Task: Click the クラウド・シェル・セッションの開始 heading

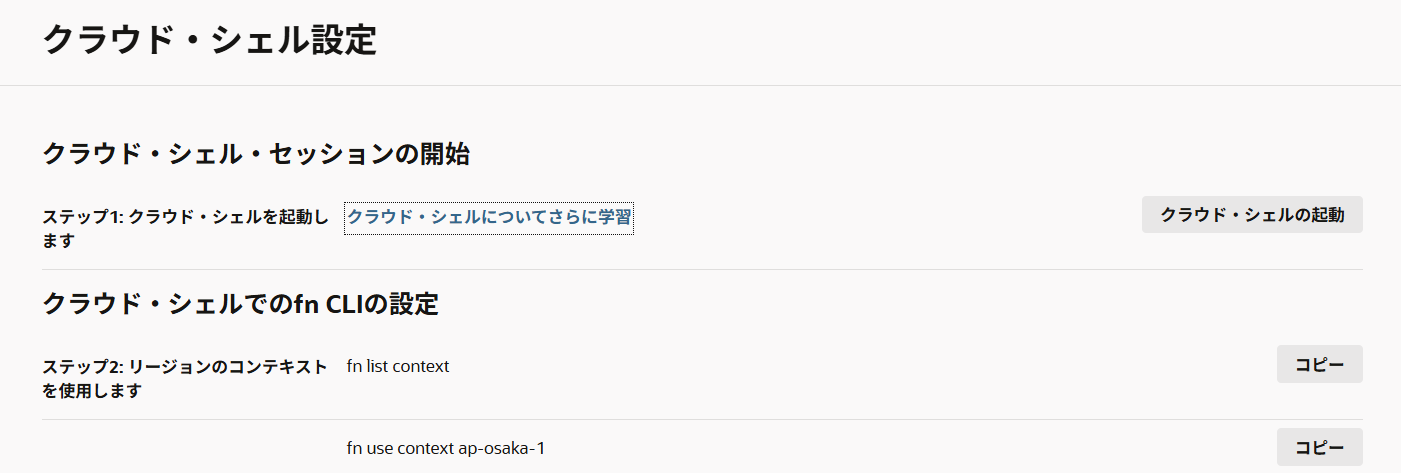Action: point(256,154)
